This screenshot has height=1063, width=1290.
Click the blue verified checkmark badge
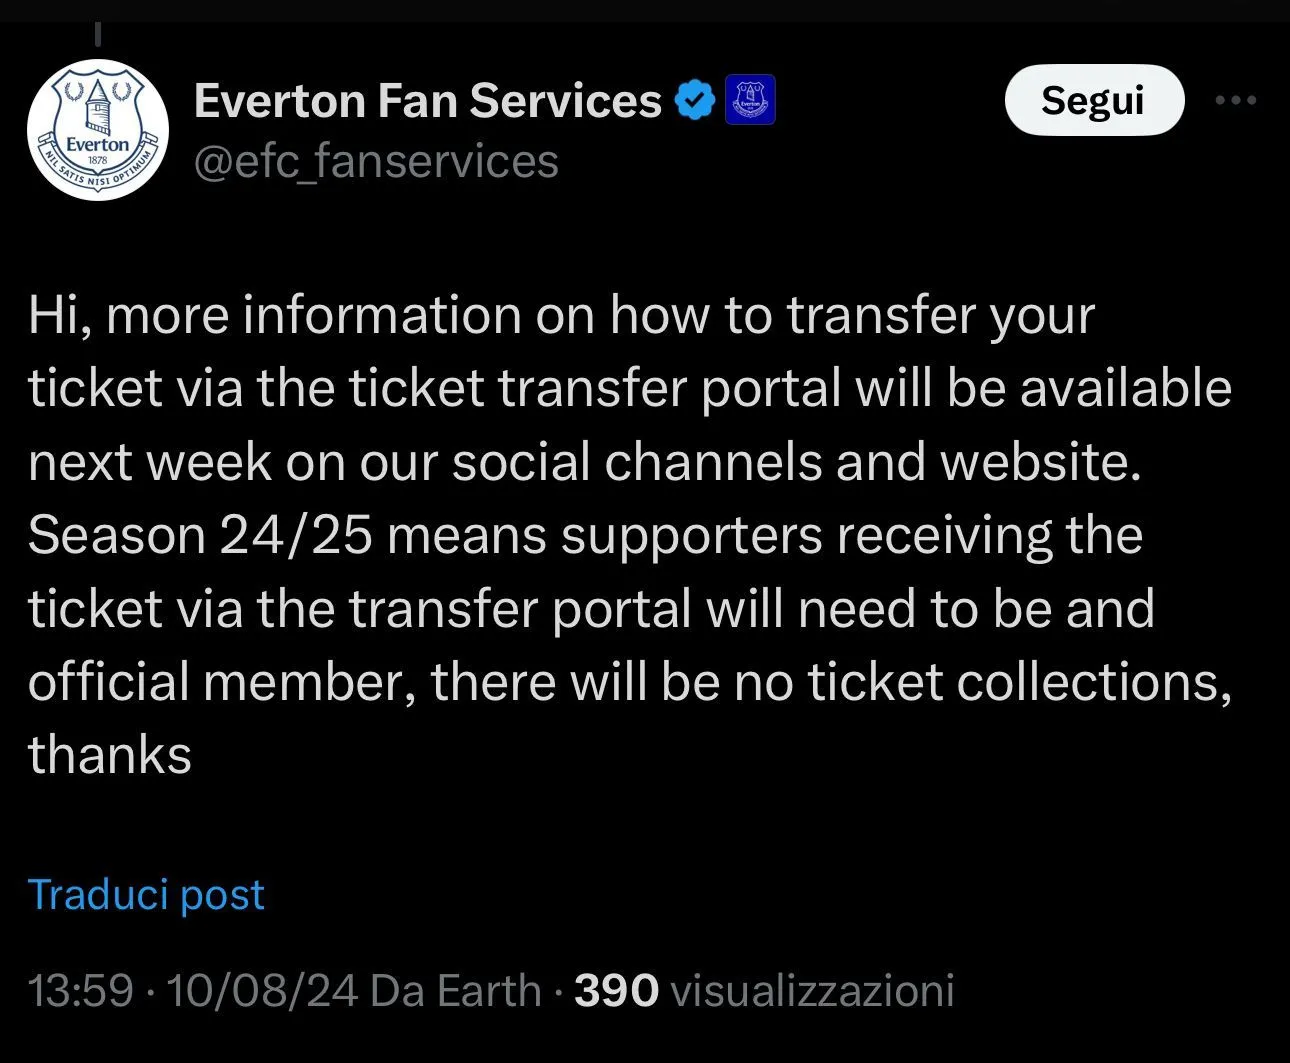[x=694, y=101]
